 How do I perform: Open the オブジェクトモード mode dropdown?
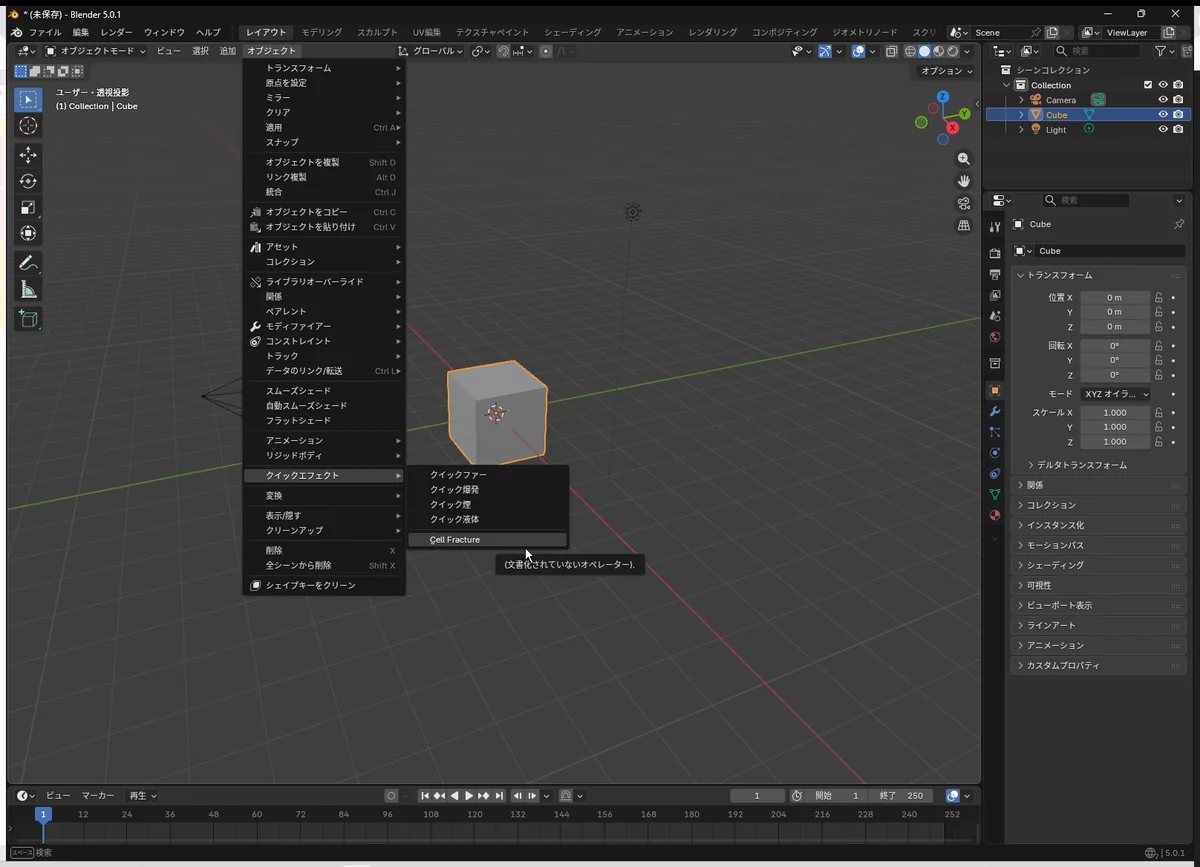[x=95, y=51]
